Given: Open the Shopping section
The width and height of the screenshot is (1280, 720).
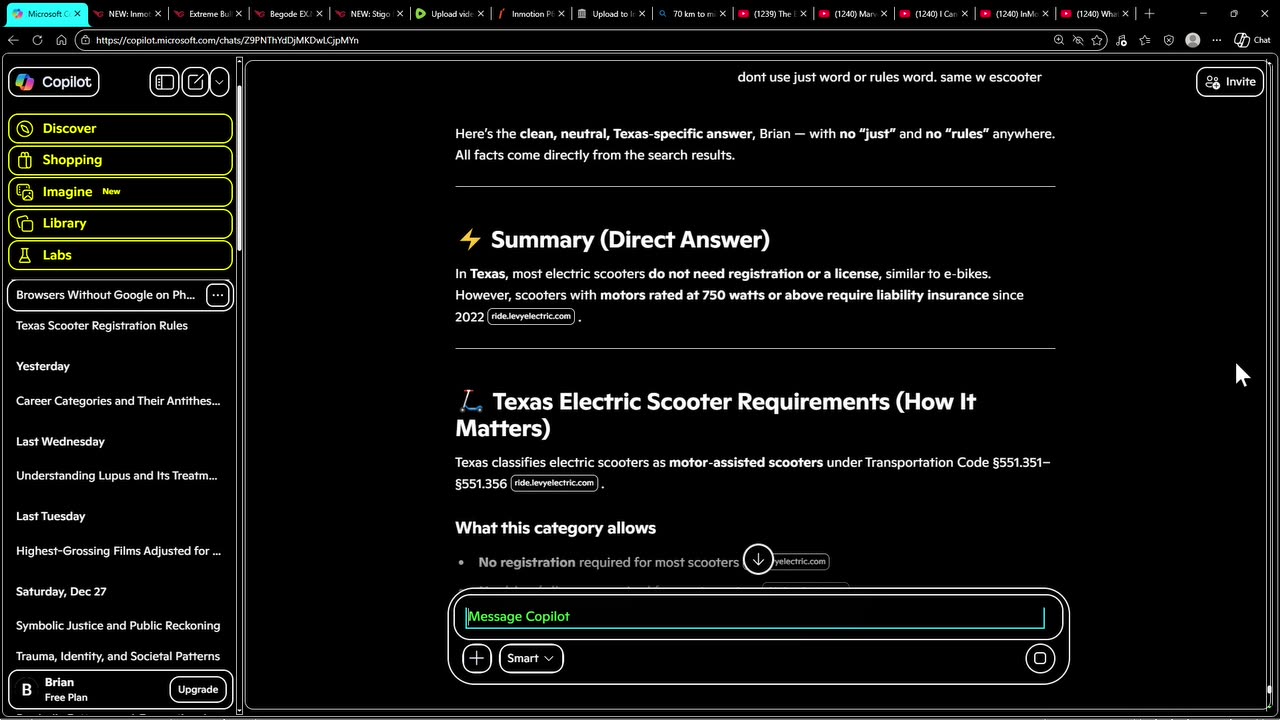Looking at the screenshot, I should coord(120,160).
